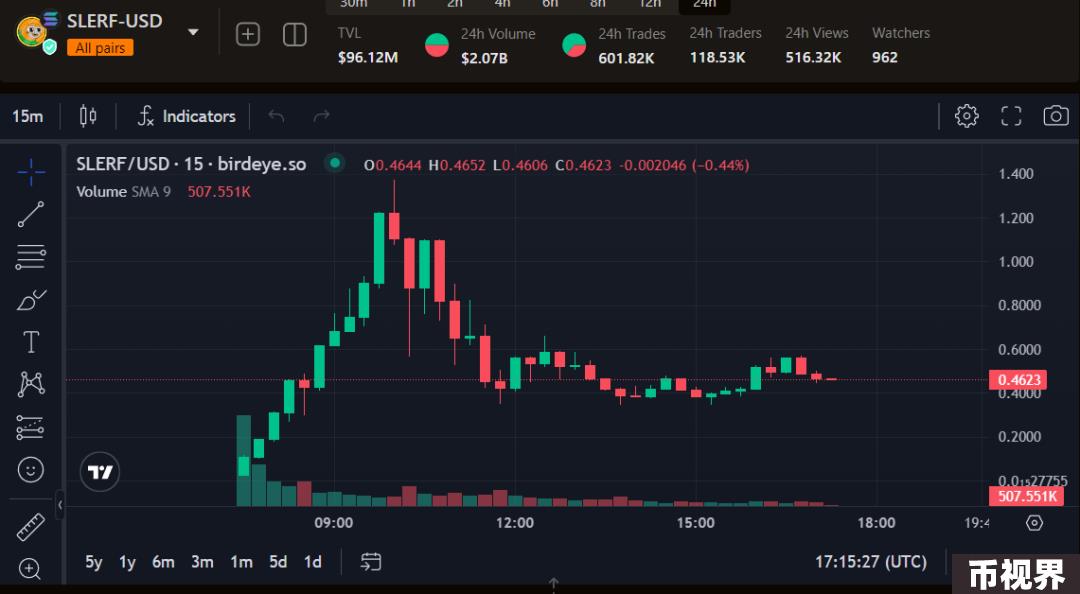
Task: Set chart range to 5y
Action: (94, 562)
